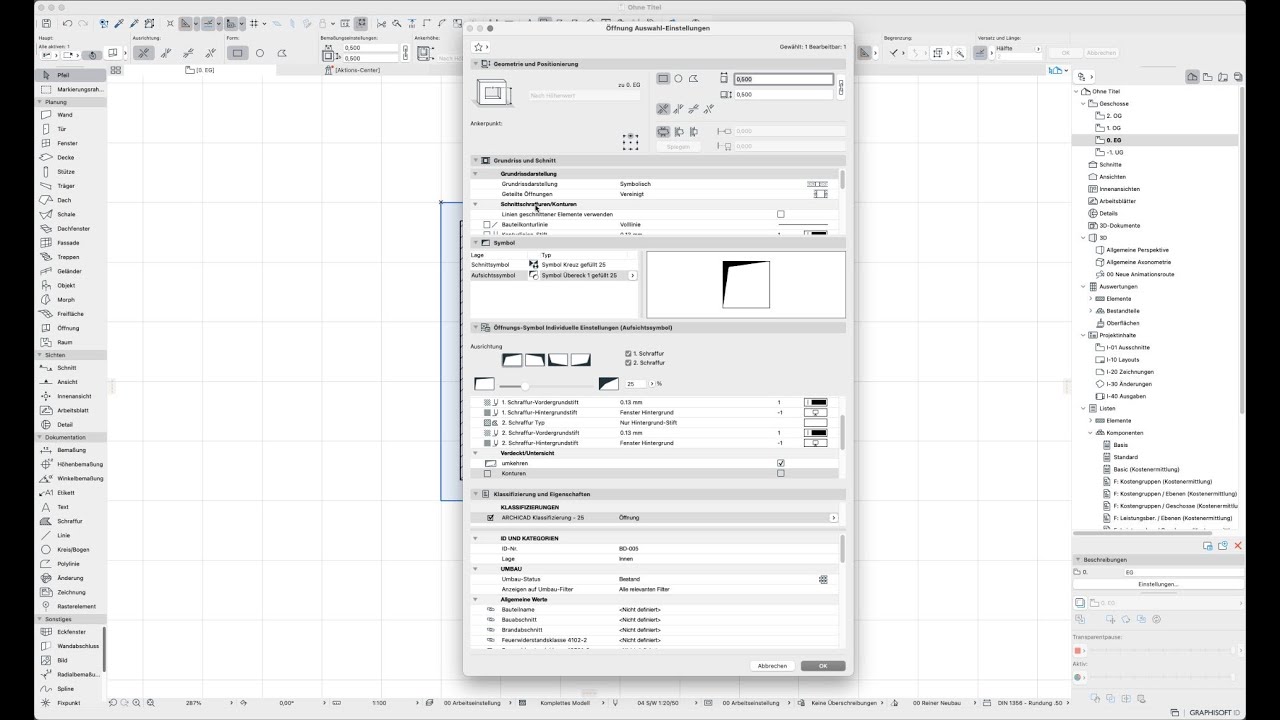Collapse the Verdeckt/Untersicht group
The width and height of the screenshot is (1280, 720).
point(476,453)
